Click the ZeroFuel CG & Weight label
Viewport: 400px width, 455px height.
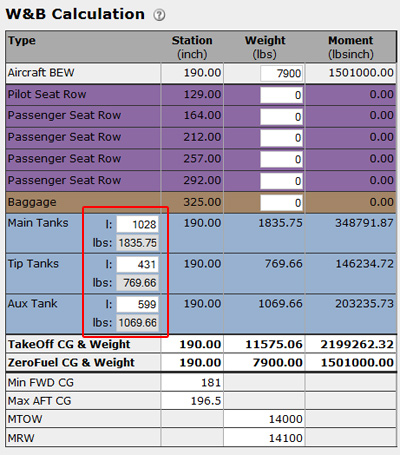pos(71,363)
